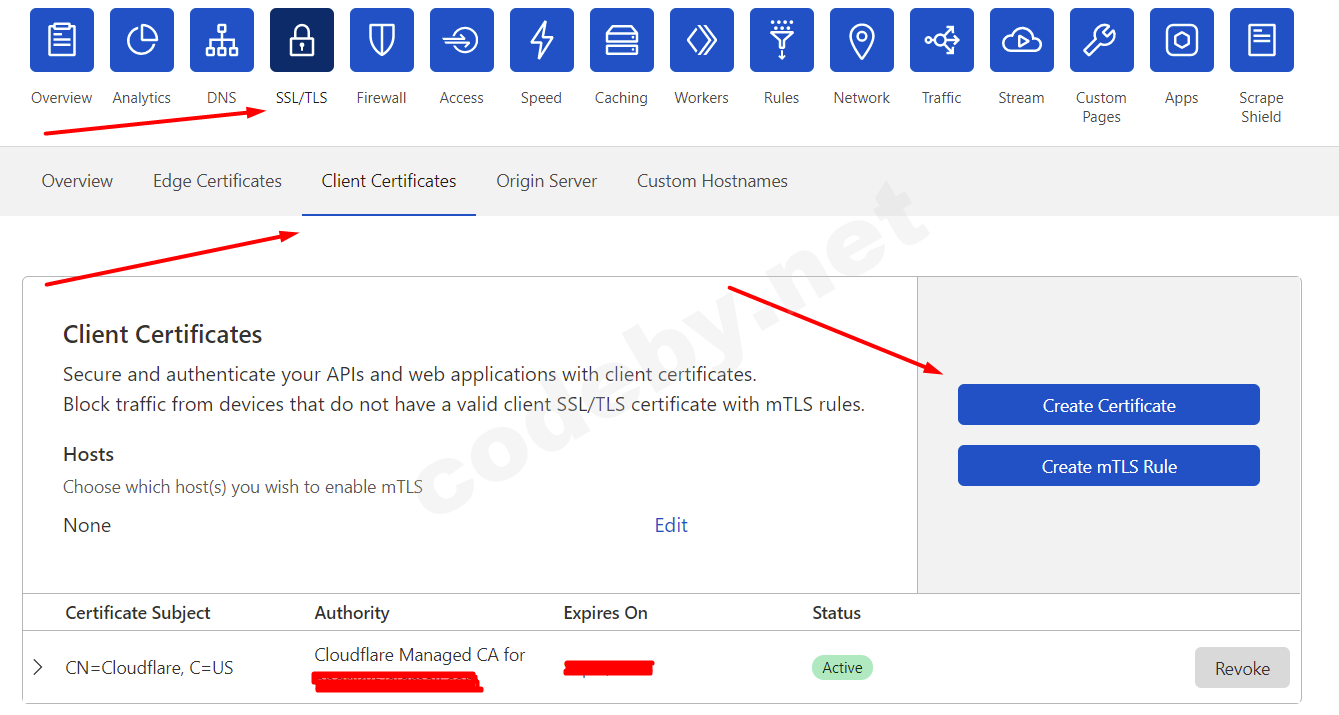1339x715 pixels.
Task: Switch to the Custom Hostnames tab
Action: (712, 181)
